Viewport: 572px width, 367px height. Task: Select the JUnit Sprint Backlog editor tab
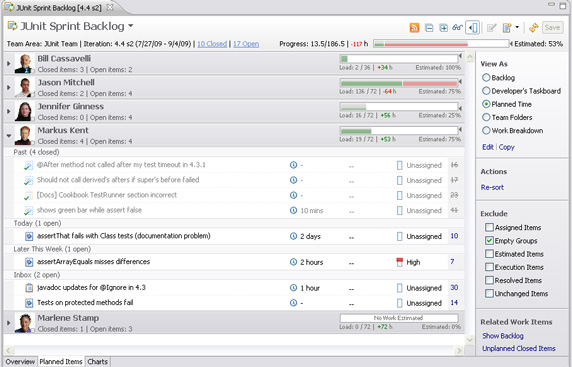59,8
